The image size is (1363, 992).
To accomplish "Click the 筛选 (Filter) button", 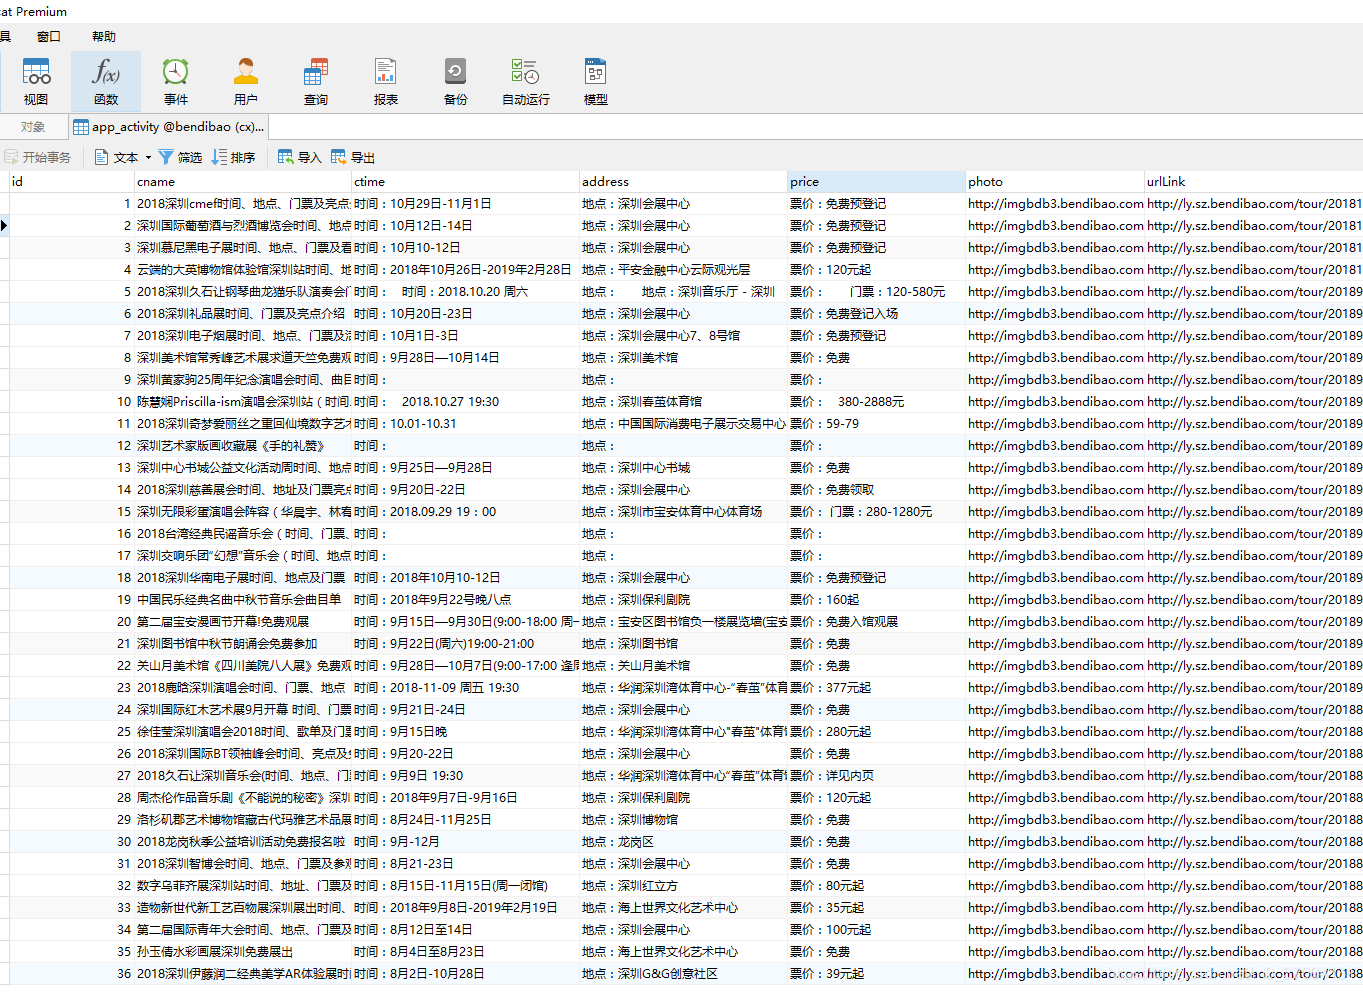I will pyautogui.click(x=180, y=158).
